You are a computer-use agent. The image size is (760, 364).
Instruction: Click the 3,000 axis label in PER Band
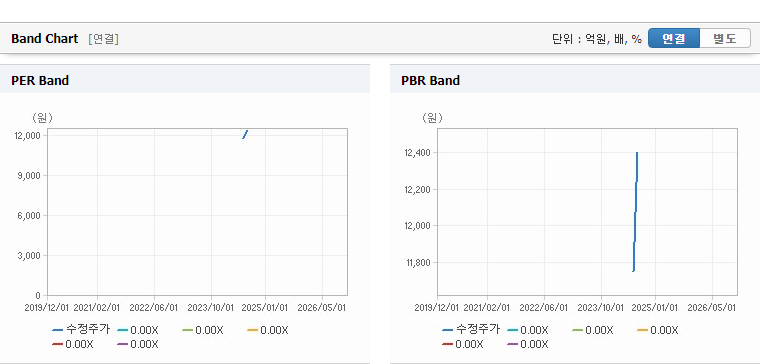click(x=29, y=255)
